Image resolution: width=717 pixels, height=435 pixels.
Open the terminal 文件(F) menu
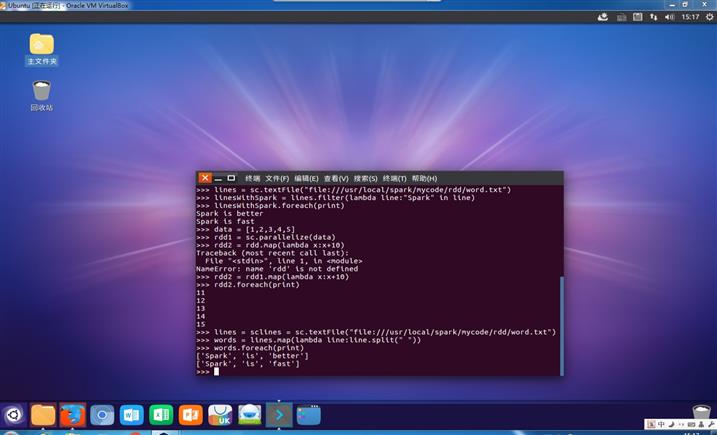[277, 178]
